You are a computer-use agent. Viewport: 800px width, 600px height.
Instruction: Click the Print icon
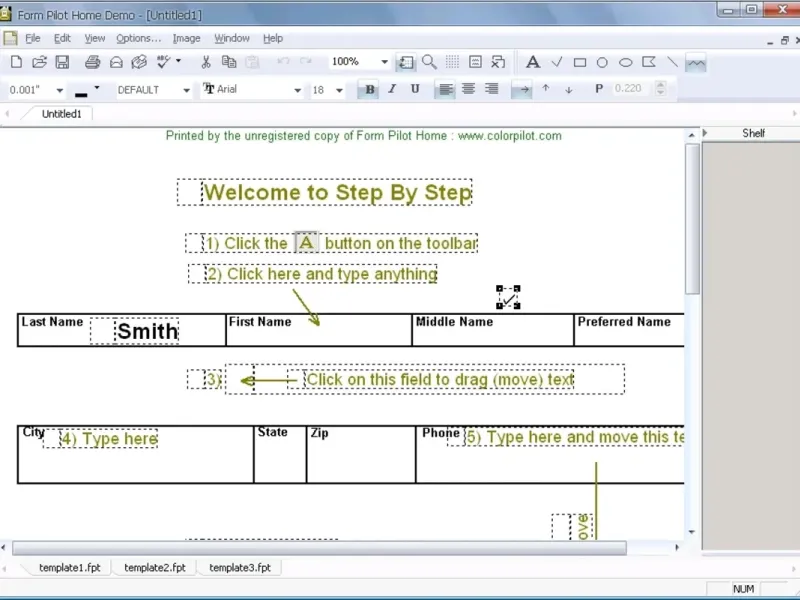(92, 62)
